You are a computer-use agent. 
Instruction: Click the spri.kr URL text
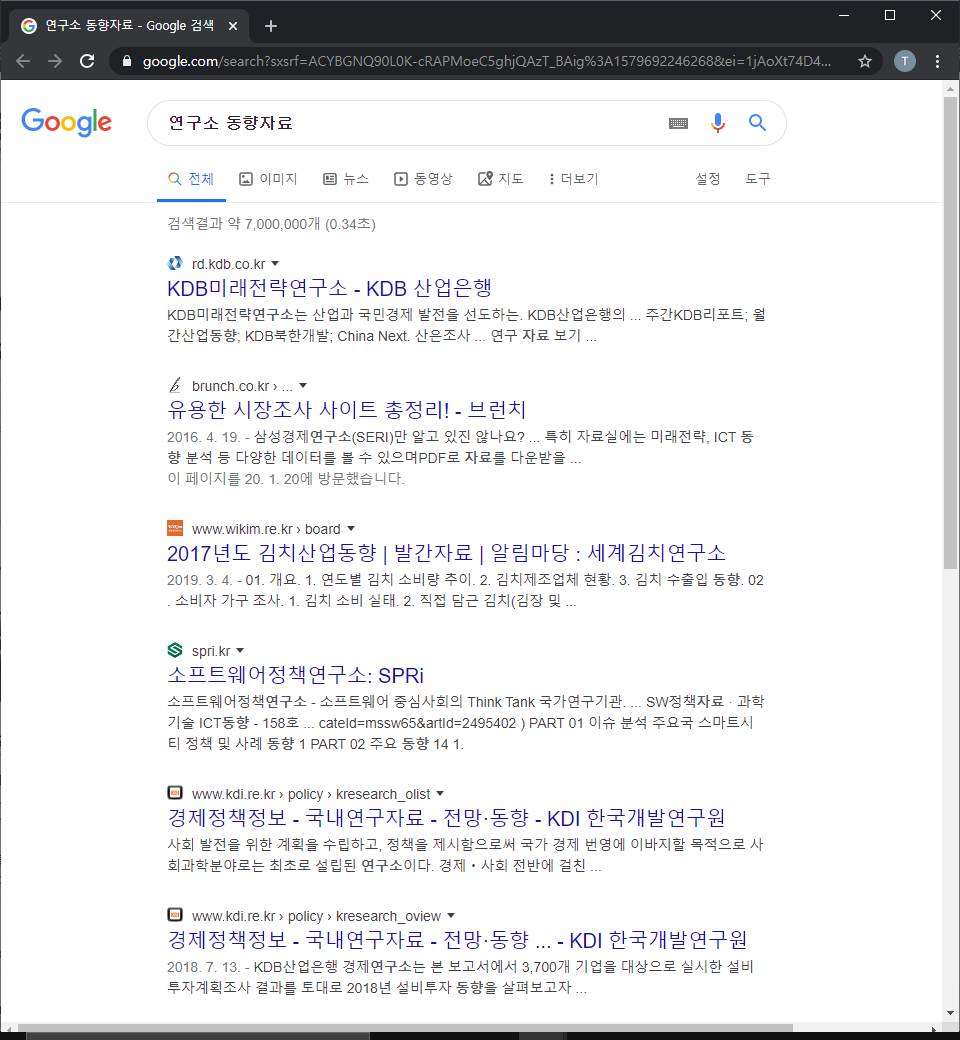[211, 651]
